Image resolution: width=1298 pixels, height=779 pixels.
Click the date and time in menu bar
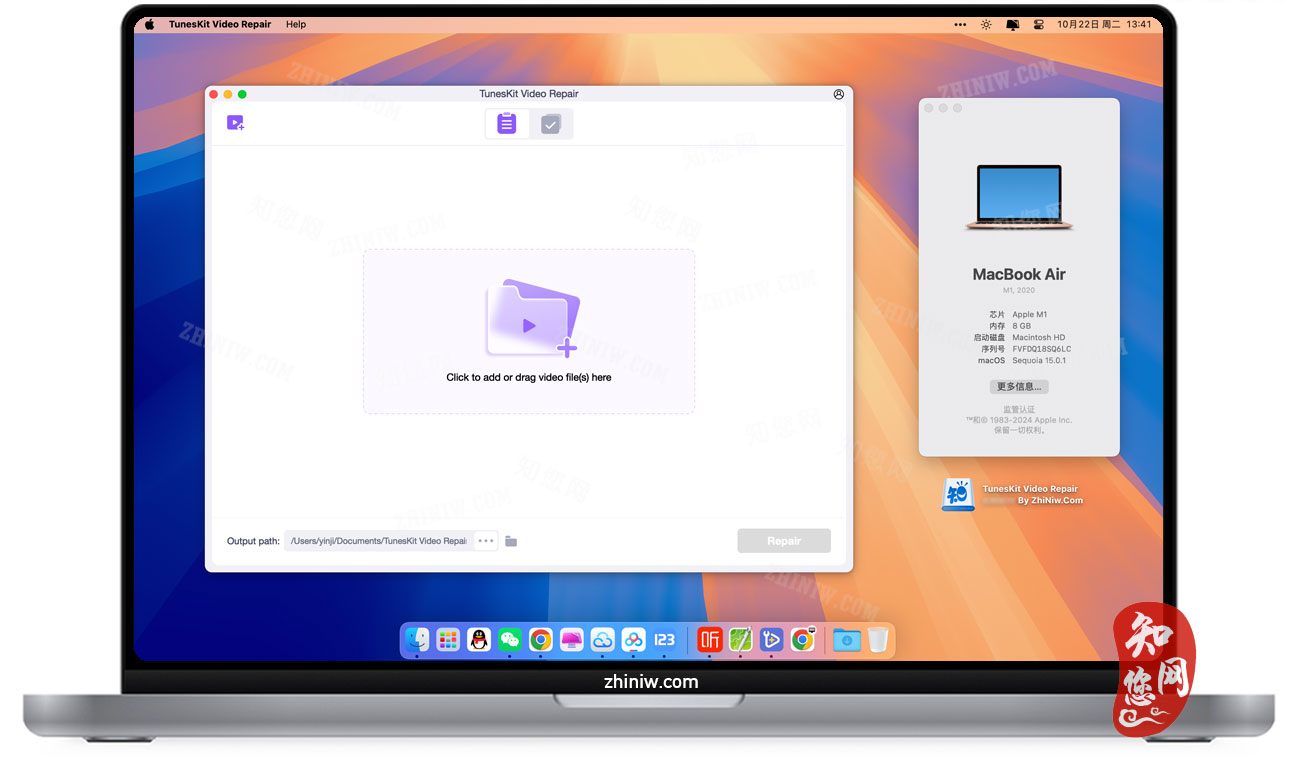point(1104,24)
